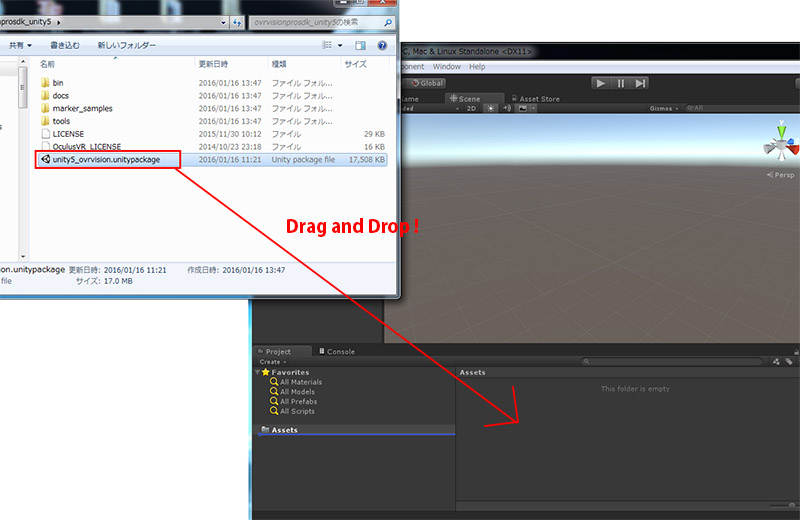Click the Explorer help question mark icon
Image resolution: width=800 pixels, height=520 pixels.
(383, 45)
